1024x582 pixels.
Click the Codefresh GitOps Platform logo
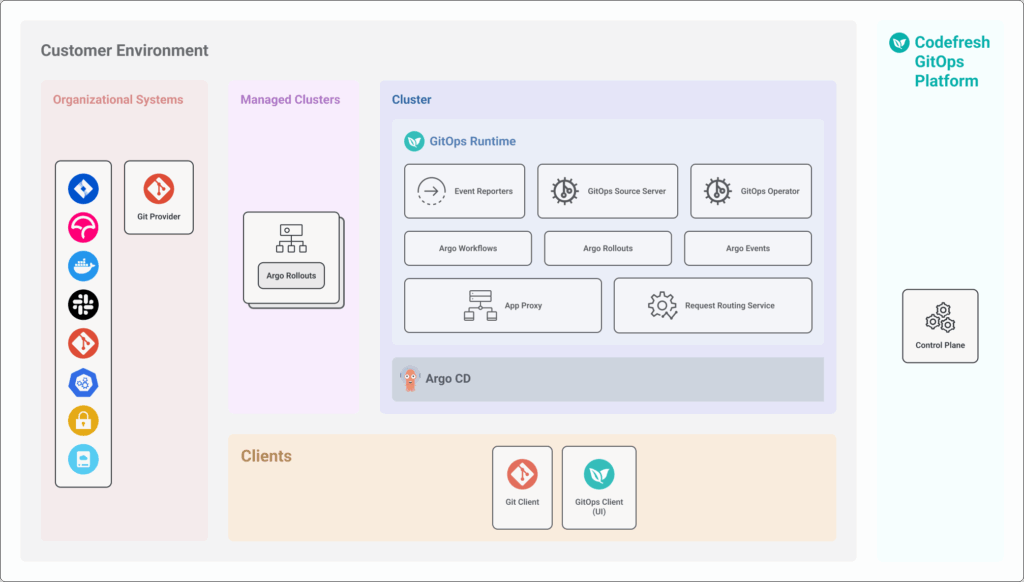(x=899, y=43)
